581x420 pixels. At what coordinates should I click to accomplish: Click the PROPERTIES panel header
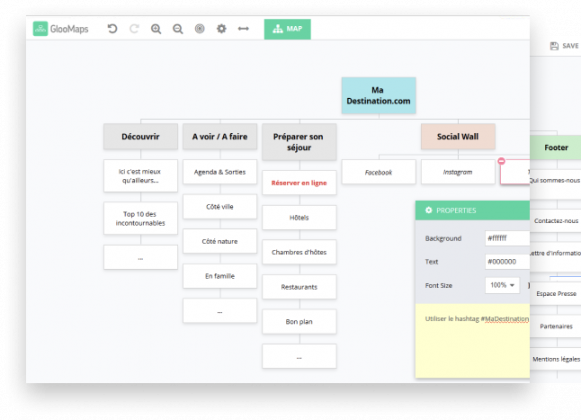[472, 210]
